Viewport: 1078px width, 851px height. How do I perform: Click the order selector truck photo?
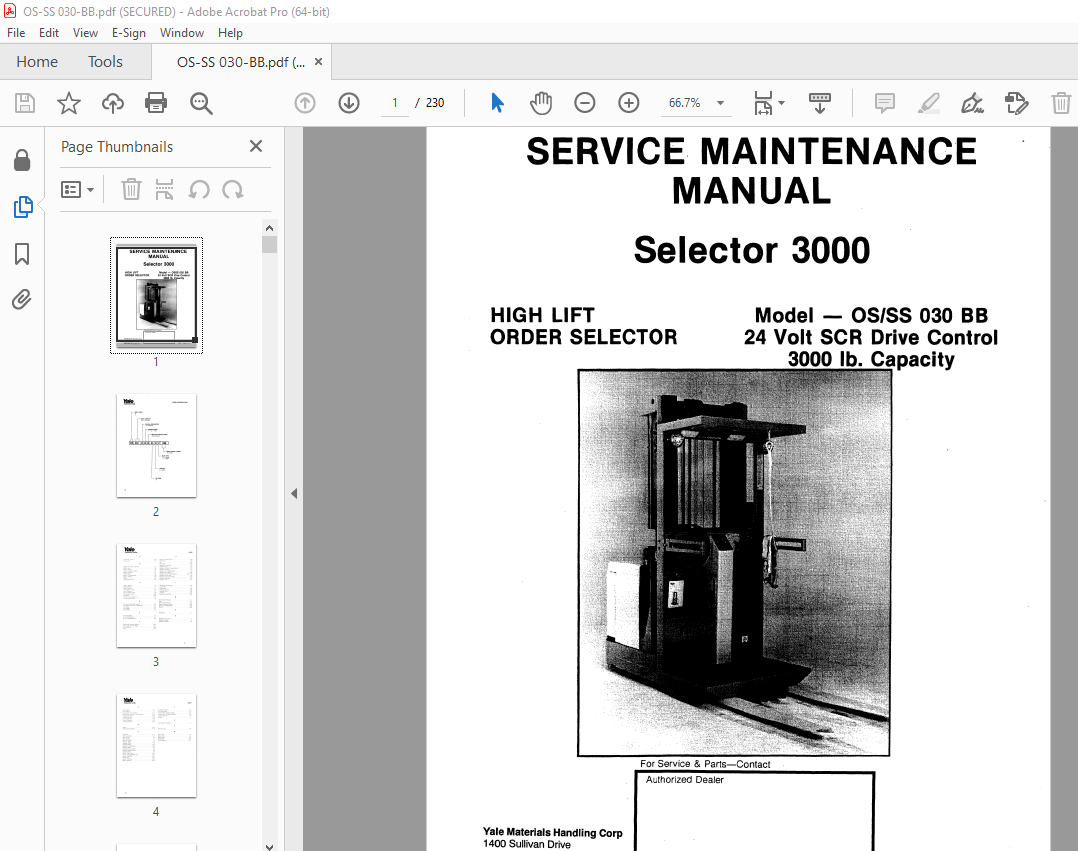point(734,562)
